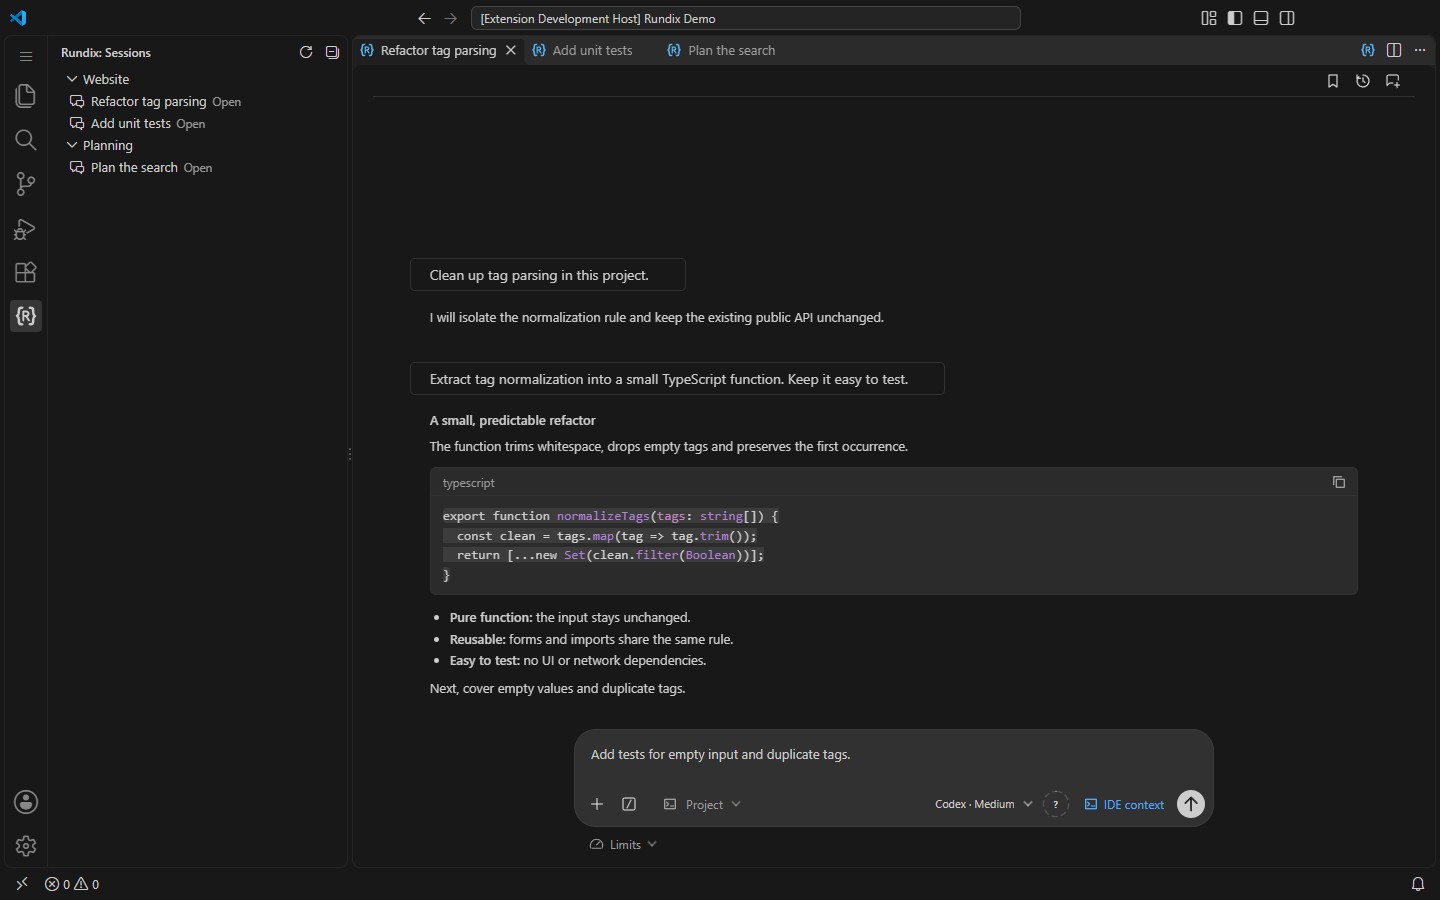1440x900 pixels.
Task: Split the editor to the right
Action: click(1394, 50)
